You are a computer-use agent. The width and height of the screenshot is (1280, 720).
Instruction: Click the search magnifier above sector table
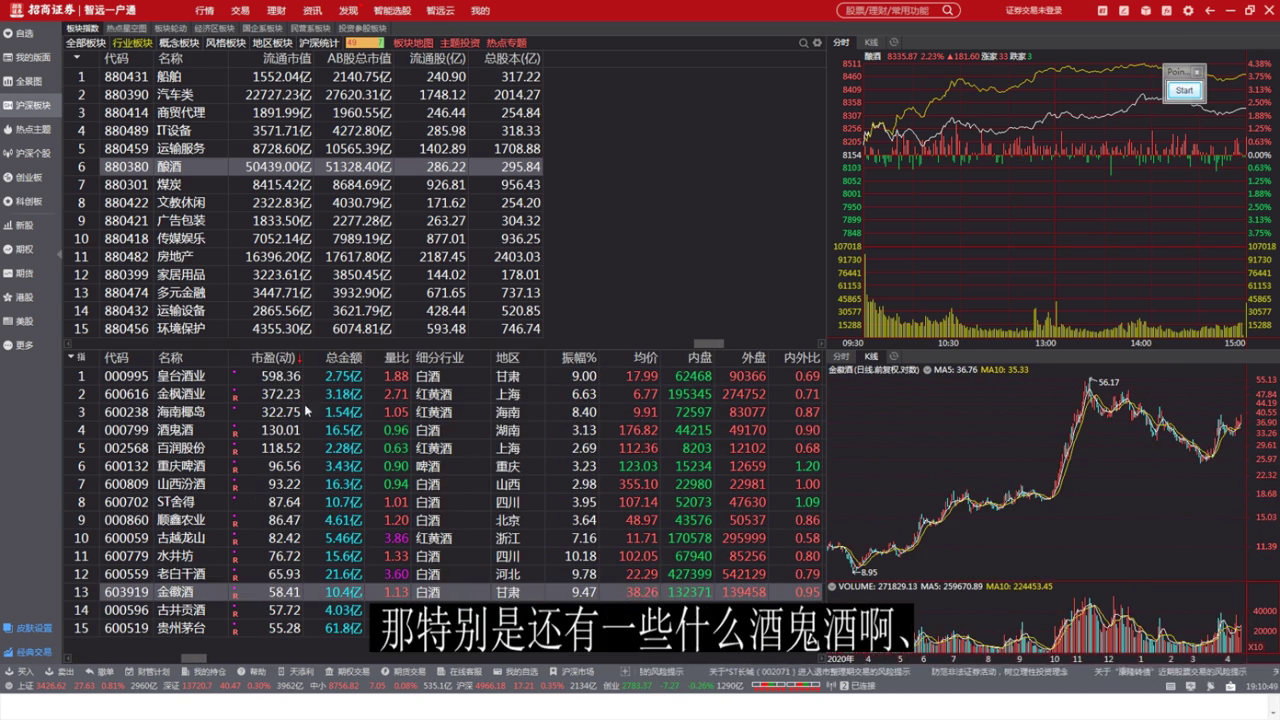(x=803, y=43)
